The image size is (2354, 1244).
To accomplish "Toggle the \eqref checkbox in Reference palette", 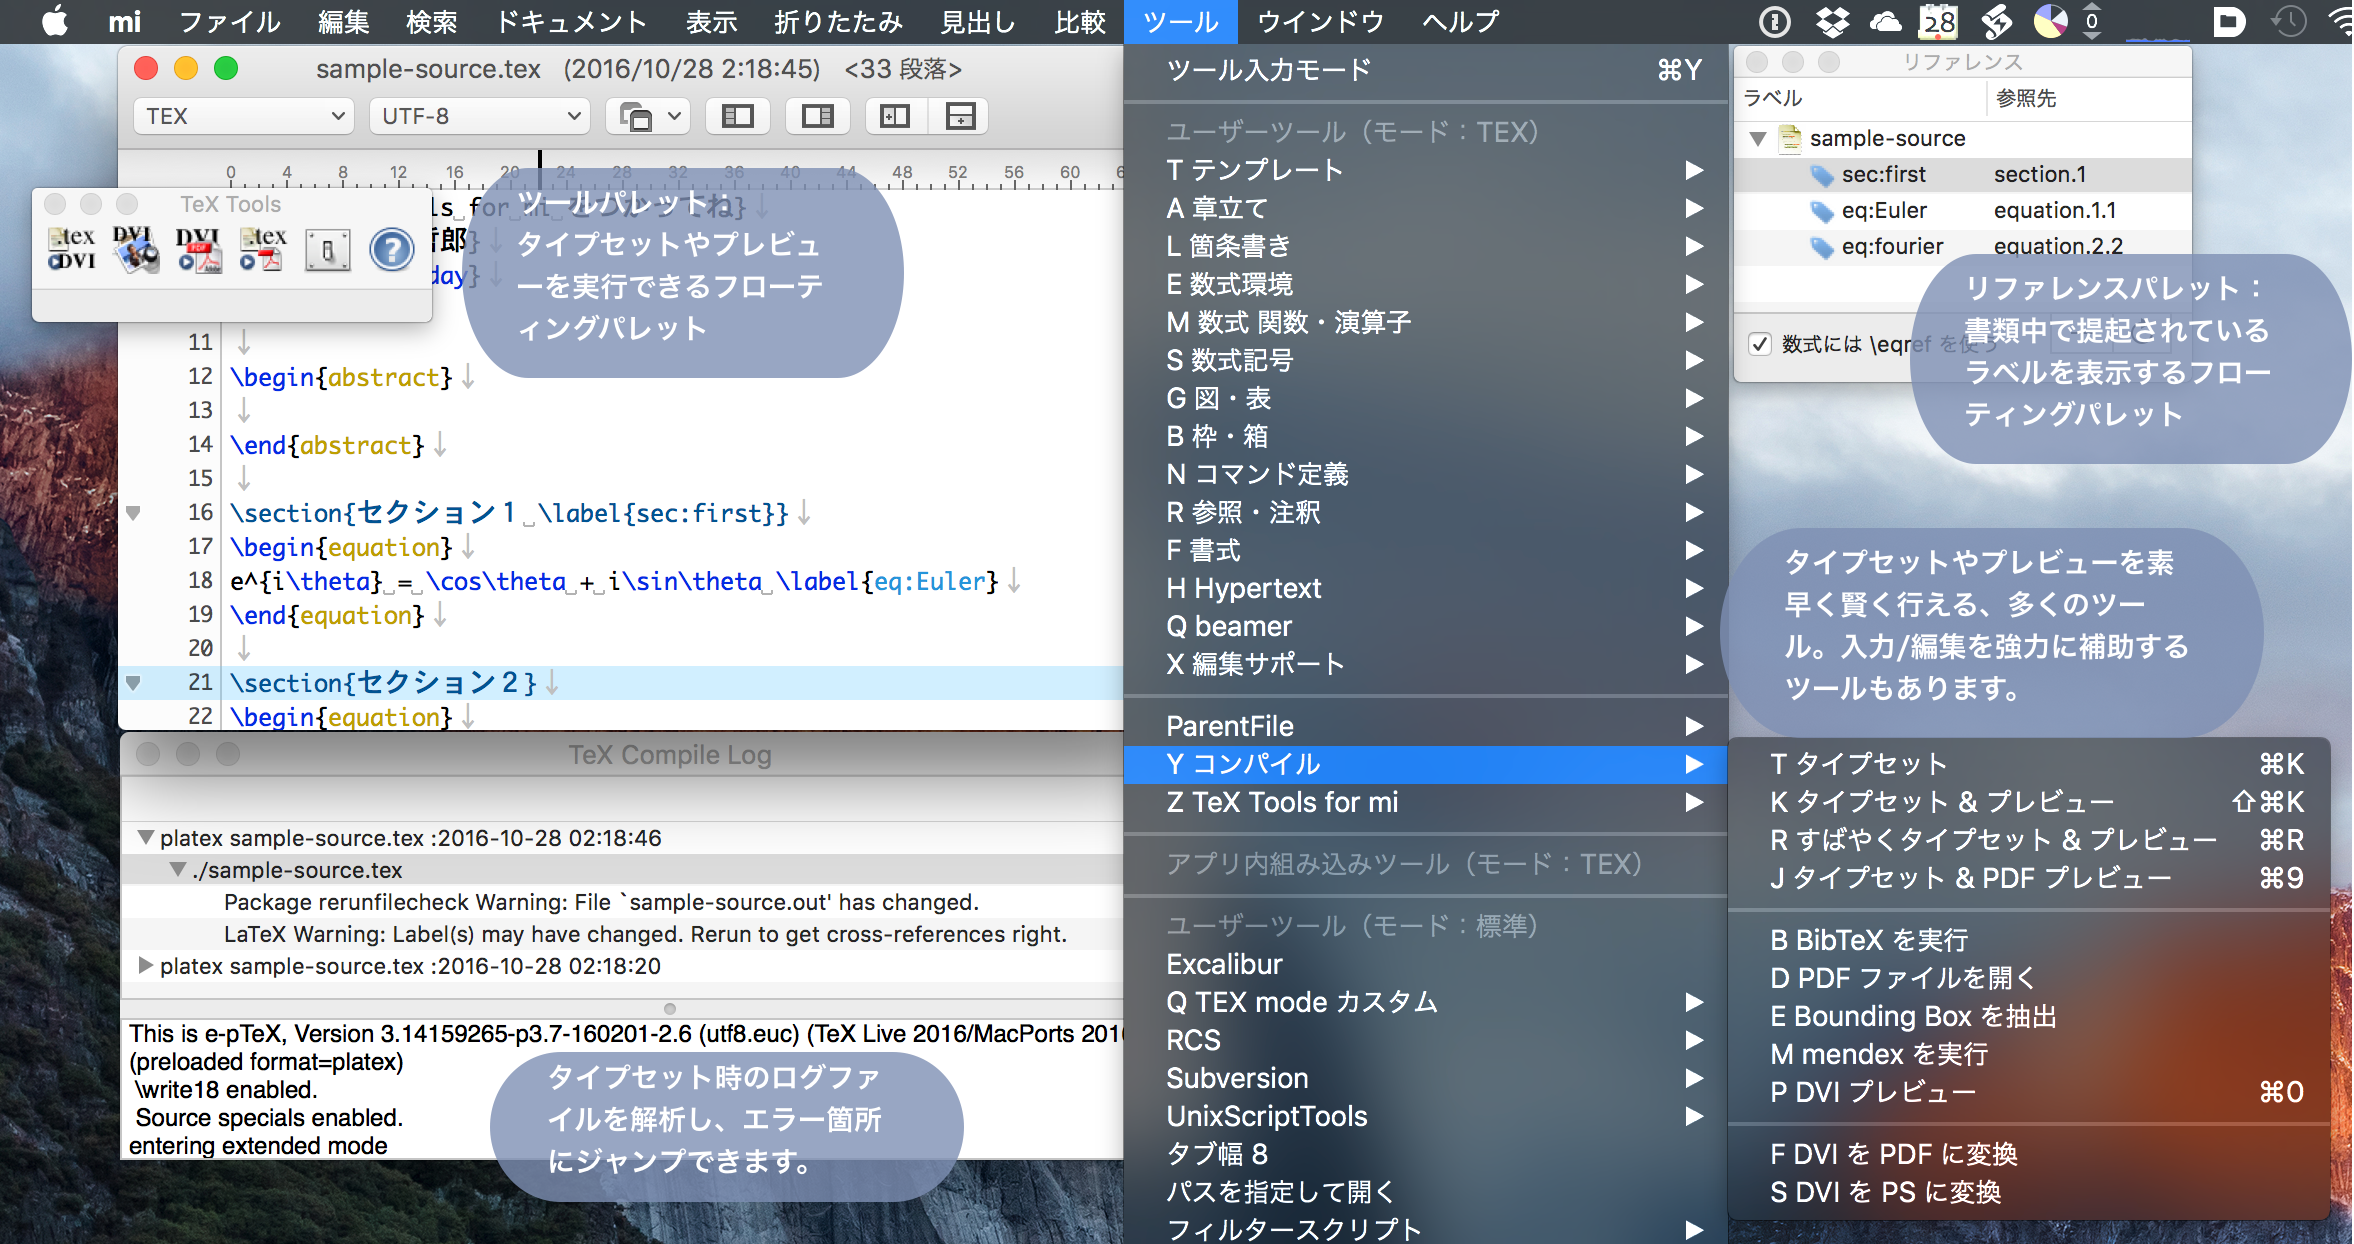I will coord(1760,344).
